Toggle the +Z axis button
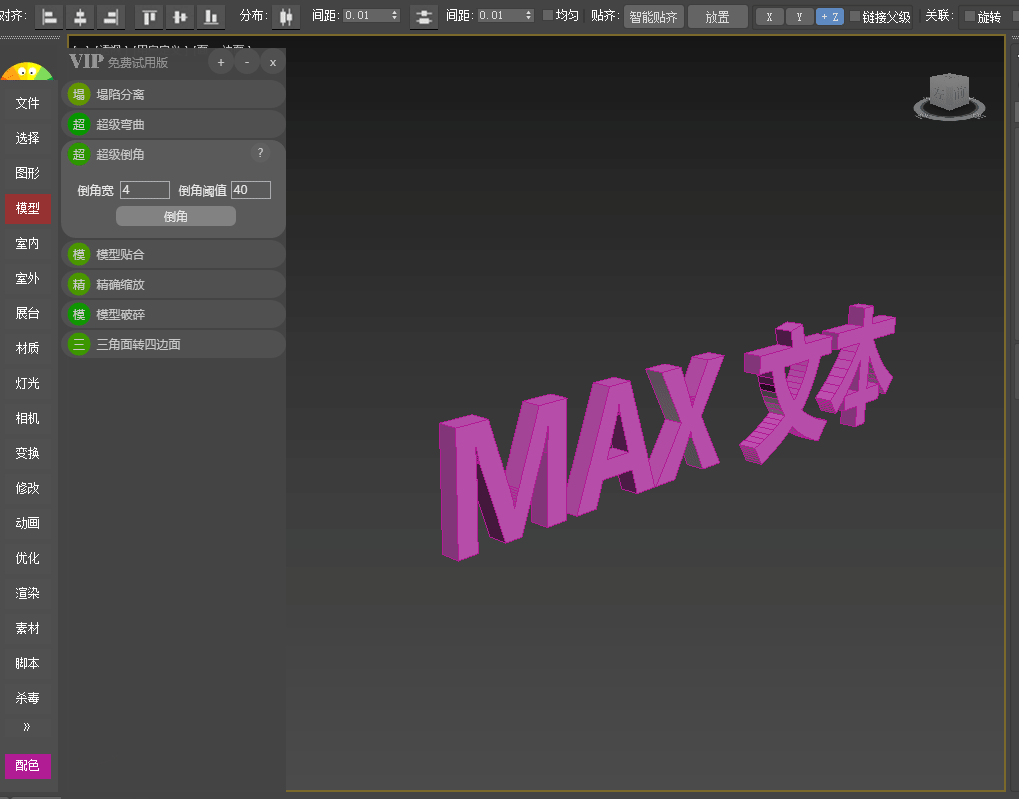1019x799 pixels. click(x=829, y=16)
